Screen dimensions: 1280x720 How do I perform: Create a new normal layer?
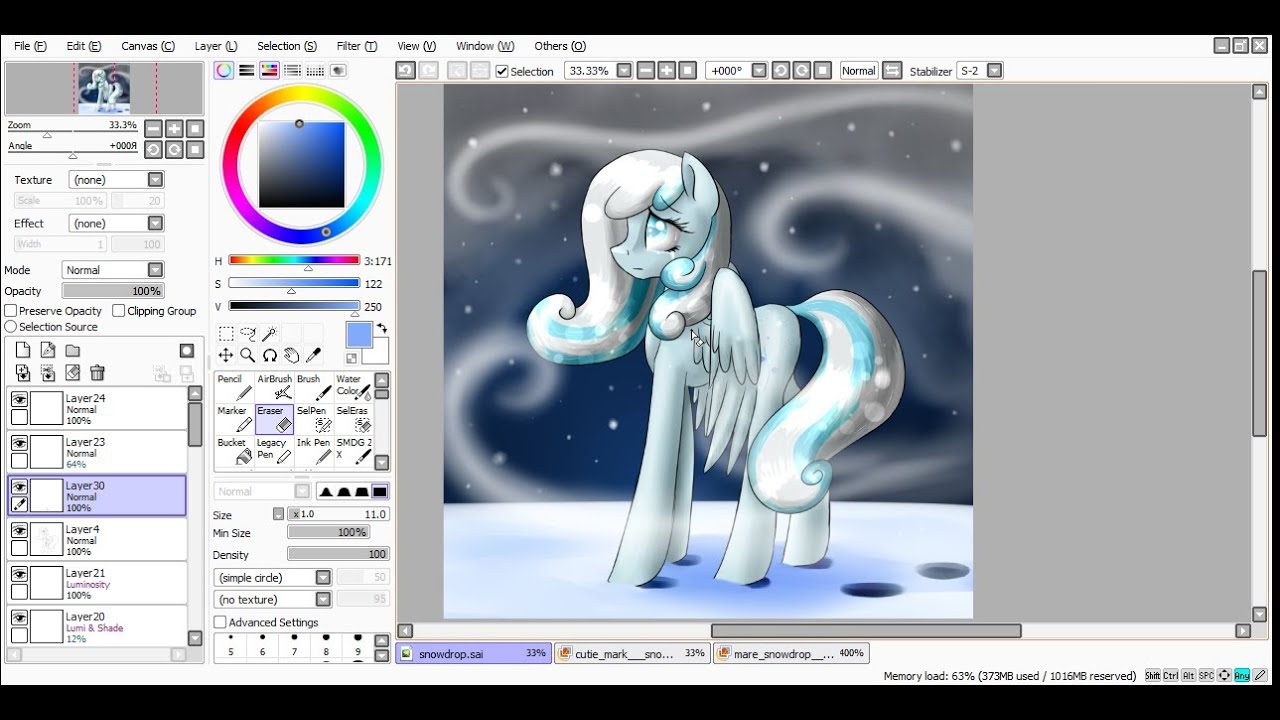tap(23, 350)
